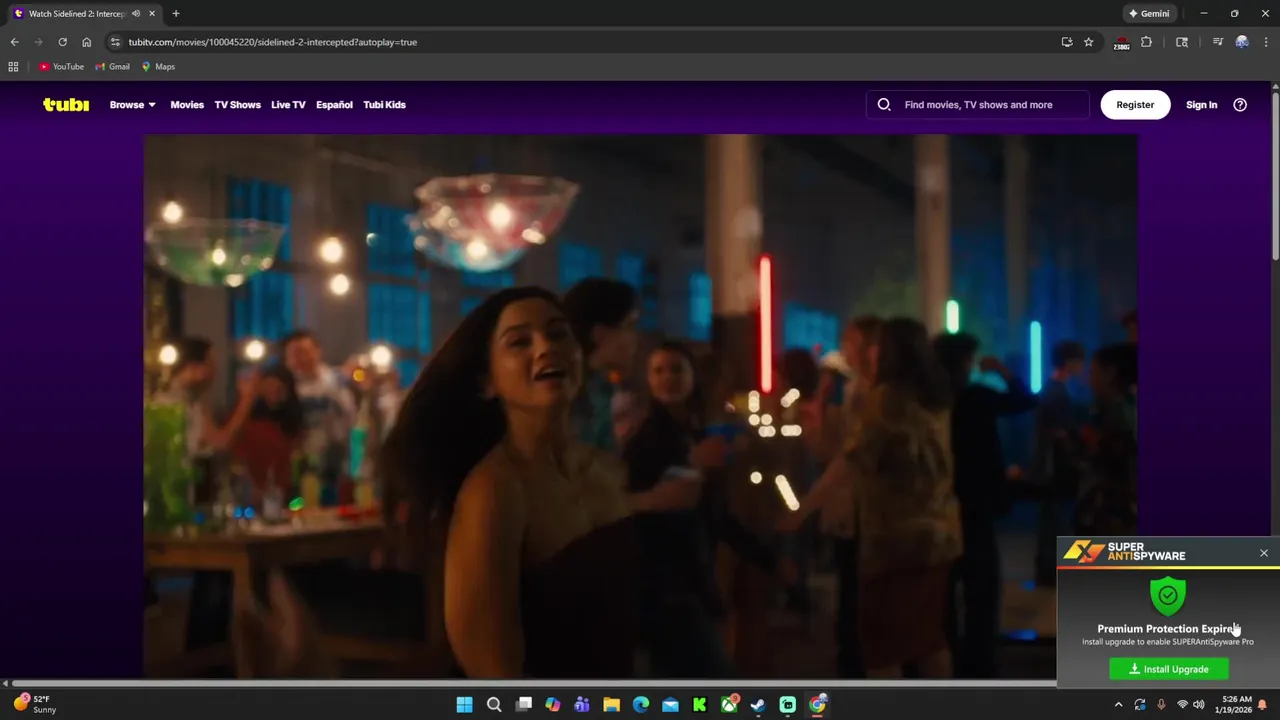Mute the tab via speaker icon

pos(136,13)
